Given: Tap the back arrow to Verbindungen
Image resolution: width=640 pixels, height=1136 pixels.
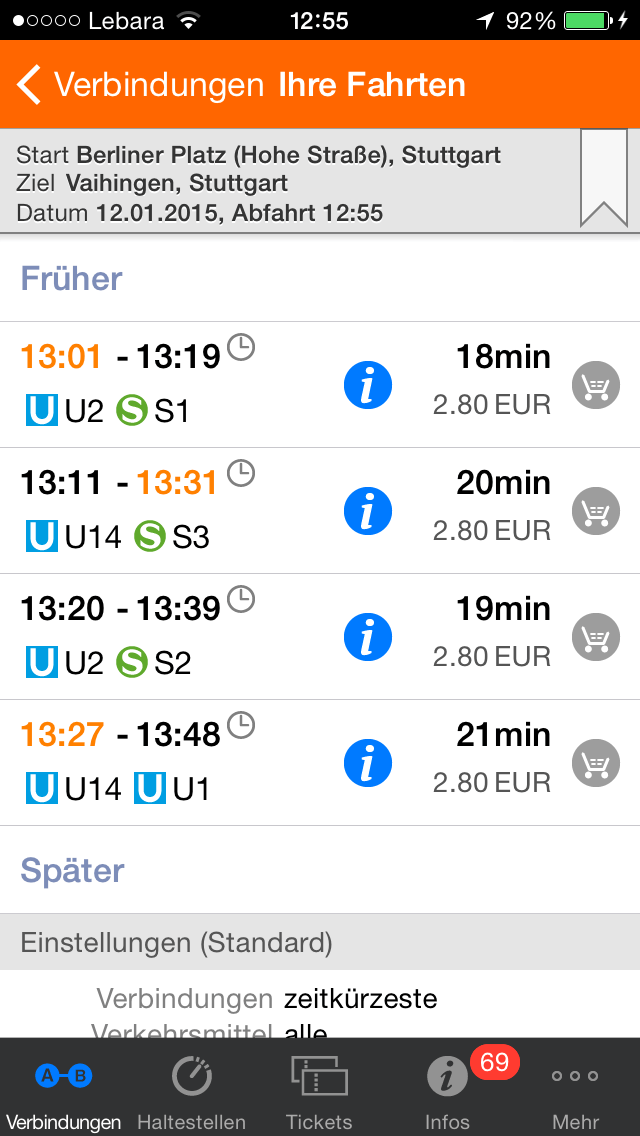Looking at the screenshot, I should (x=30, y=85).
